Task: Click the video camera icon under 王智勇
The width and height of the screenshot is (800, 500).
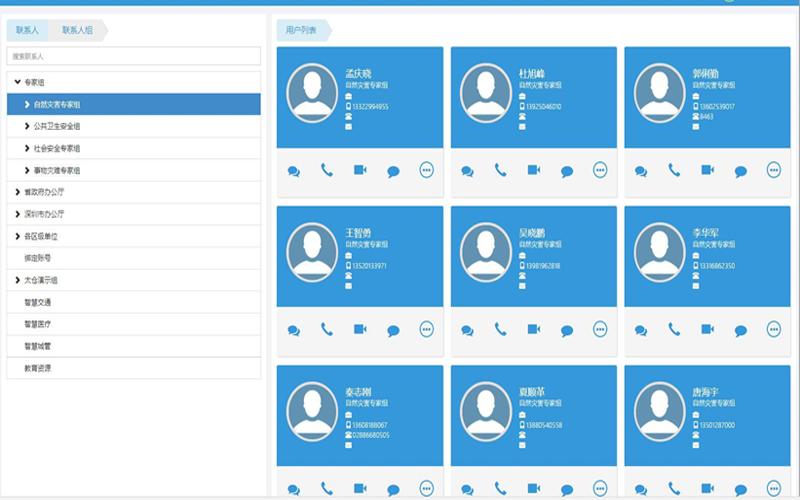Action: 360,329
